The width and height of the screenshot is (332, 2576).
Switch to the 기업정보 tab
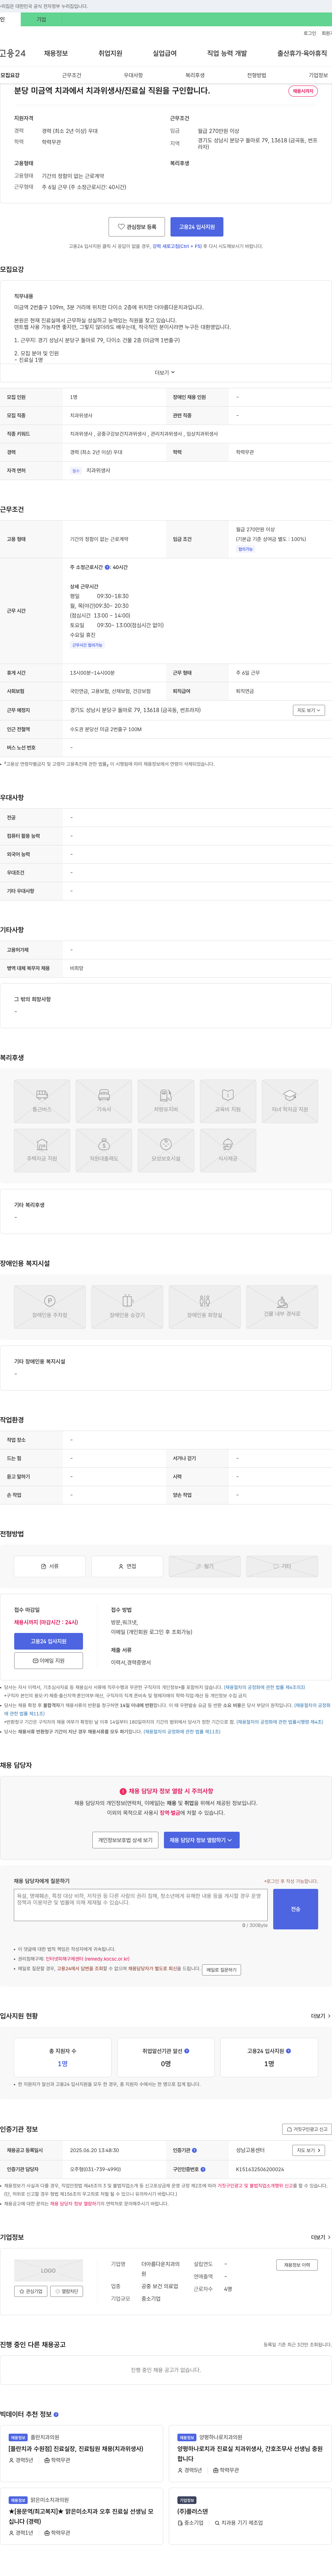(318, 75)
